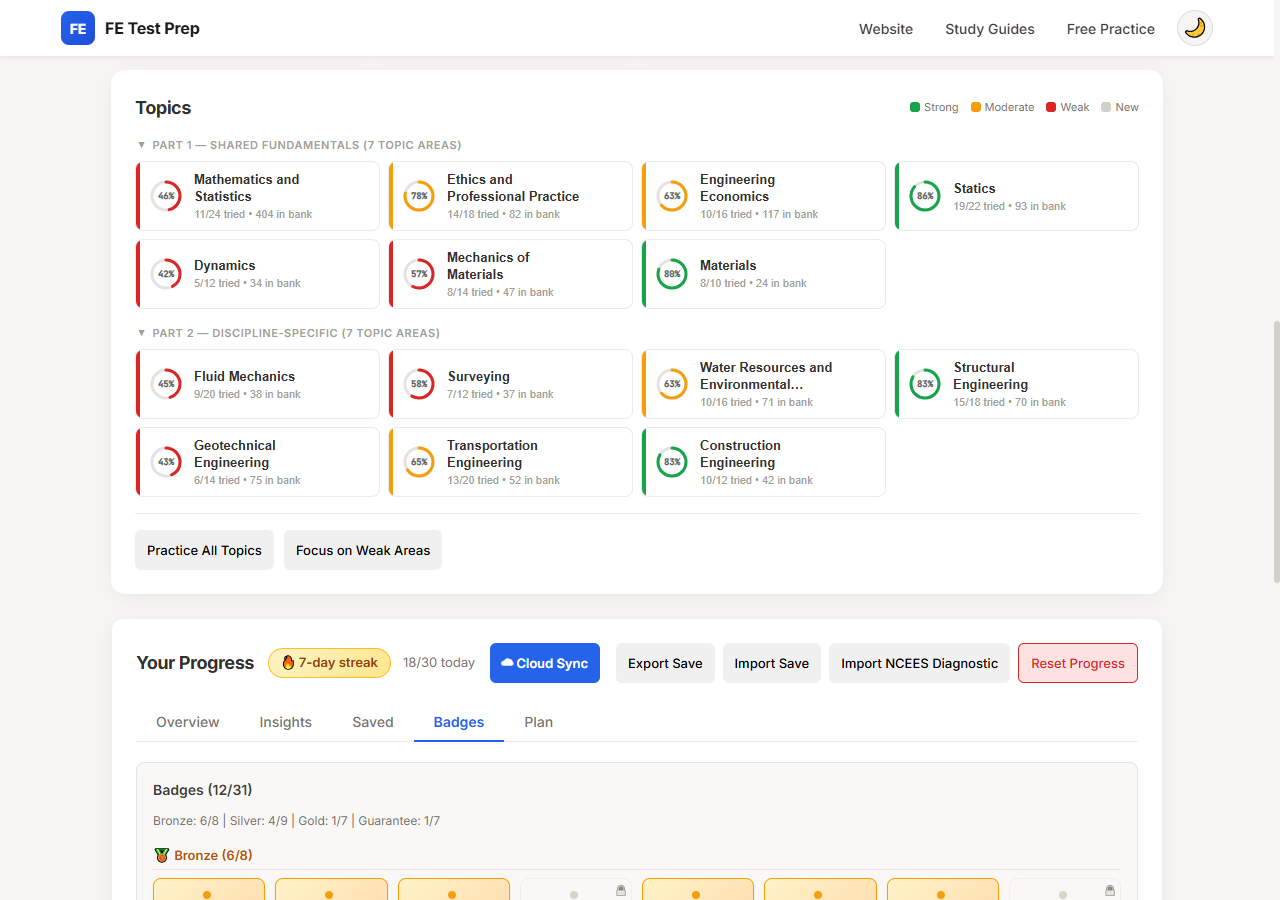Click the 46% progress ring for Mathematics and Statistics
This screenshot has width=1280, height=900.
[x=166, y=196]
